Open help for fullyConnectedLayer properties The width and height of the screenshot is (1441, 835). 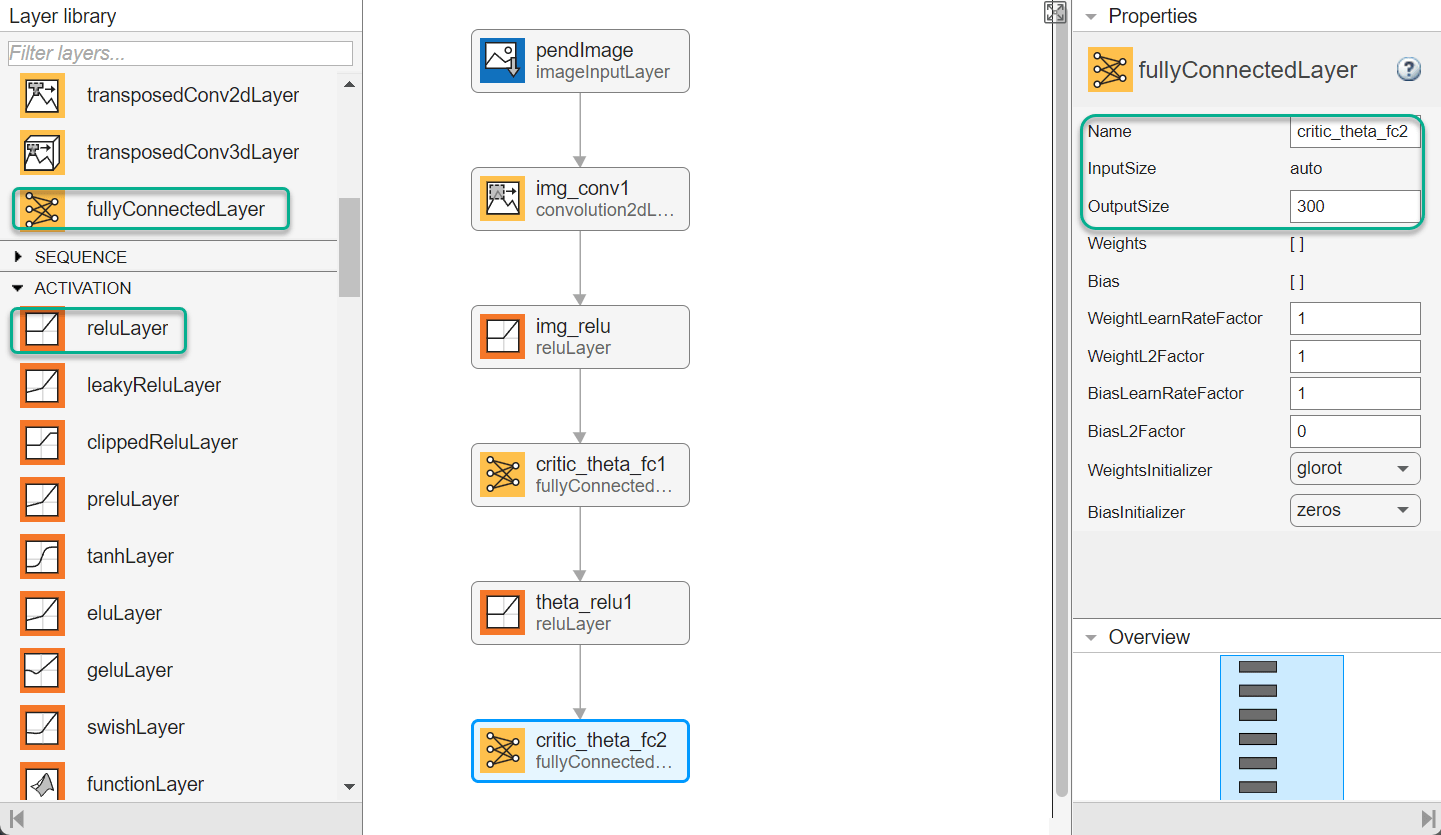point(1408,69)
